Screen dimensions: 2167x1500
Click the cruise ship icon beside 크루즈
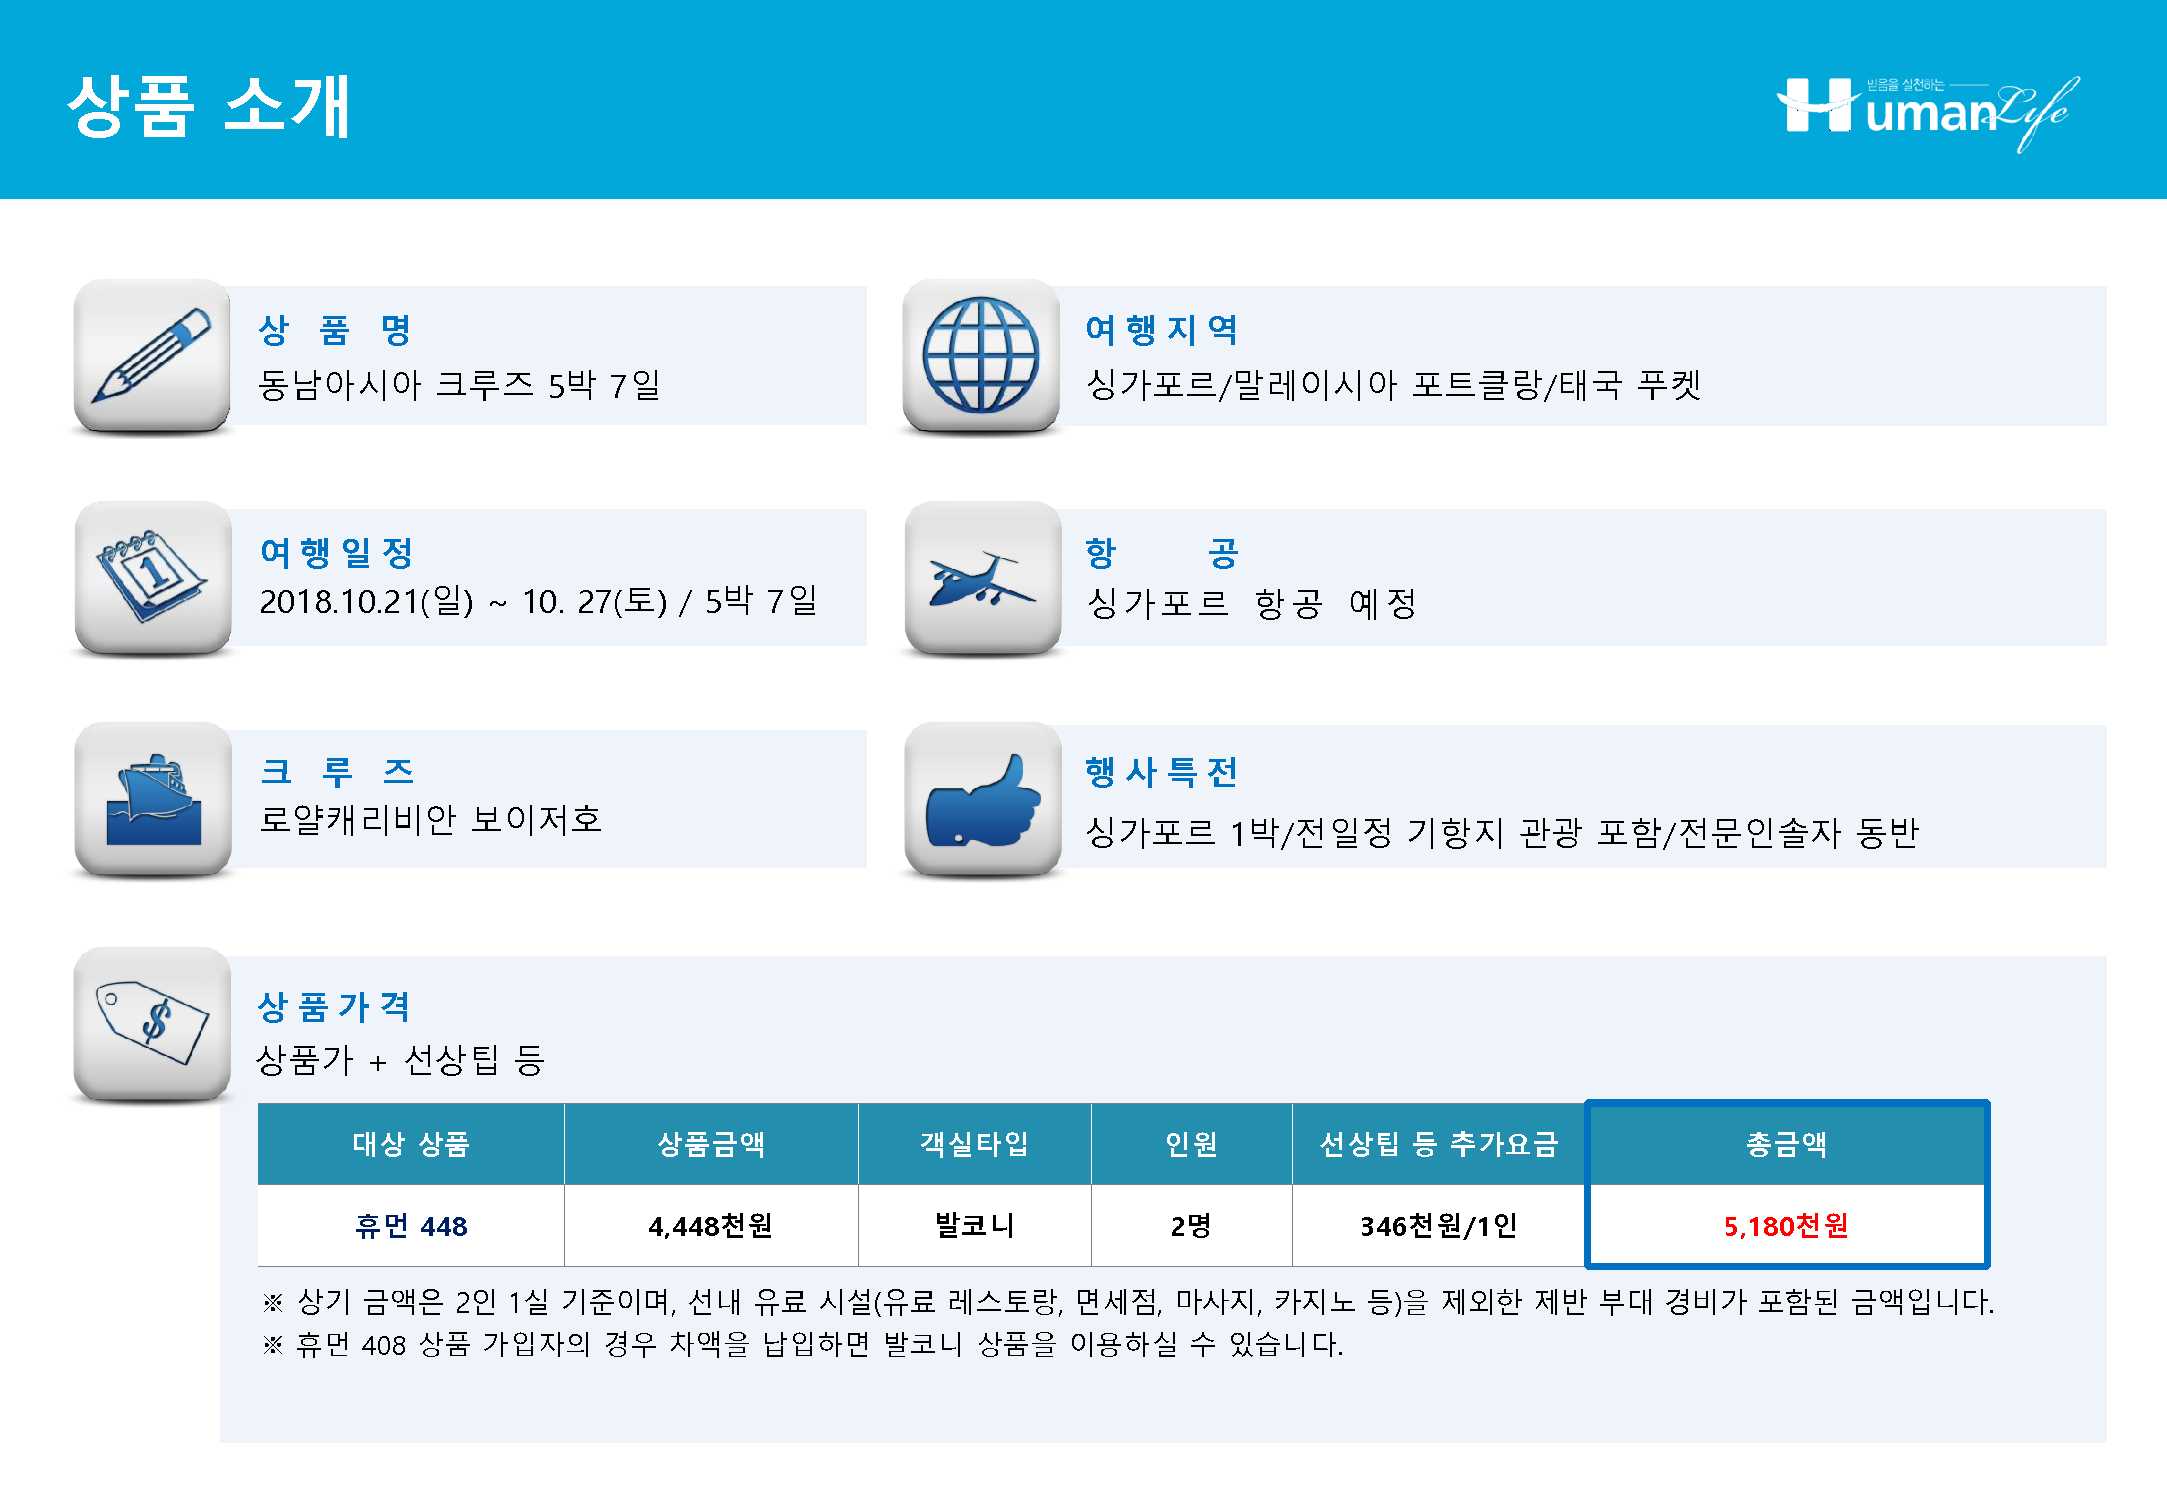point(152,799)
